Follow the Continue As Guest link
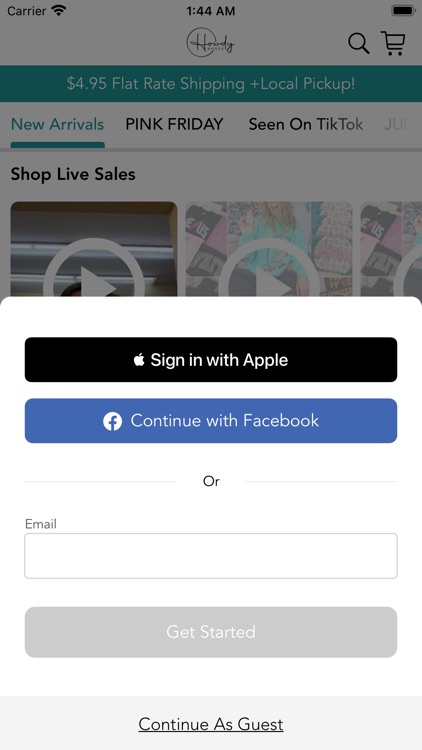Viewport: 422px width, 750px height. tap(211, 724)
